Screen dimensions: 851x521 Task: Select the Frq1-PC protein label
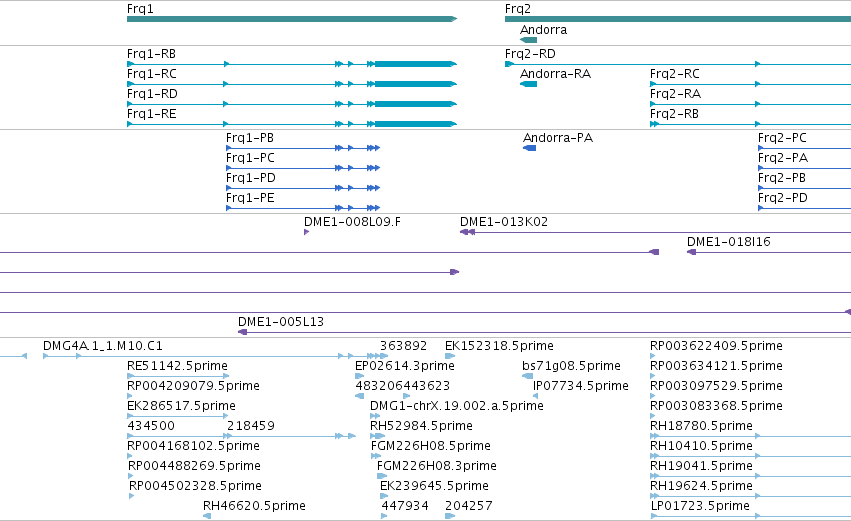pyautogui.click(x=250, y=158)
